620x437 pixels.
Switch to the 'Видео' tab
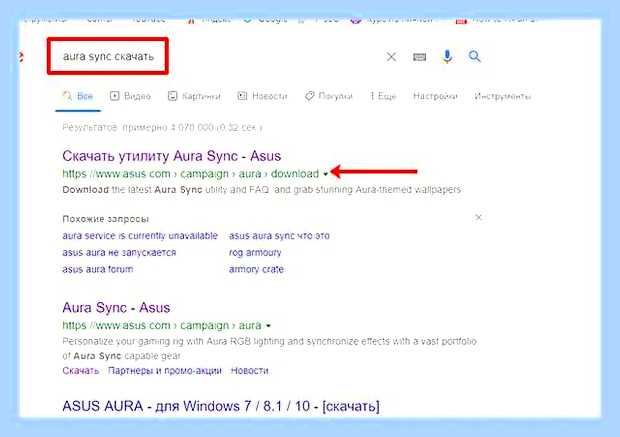(x=130, y=96)
